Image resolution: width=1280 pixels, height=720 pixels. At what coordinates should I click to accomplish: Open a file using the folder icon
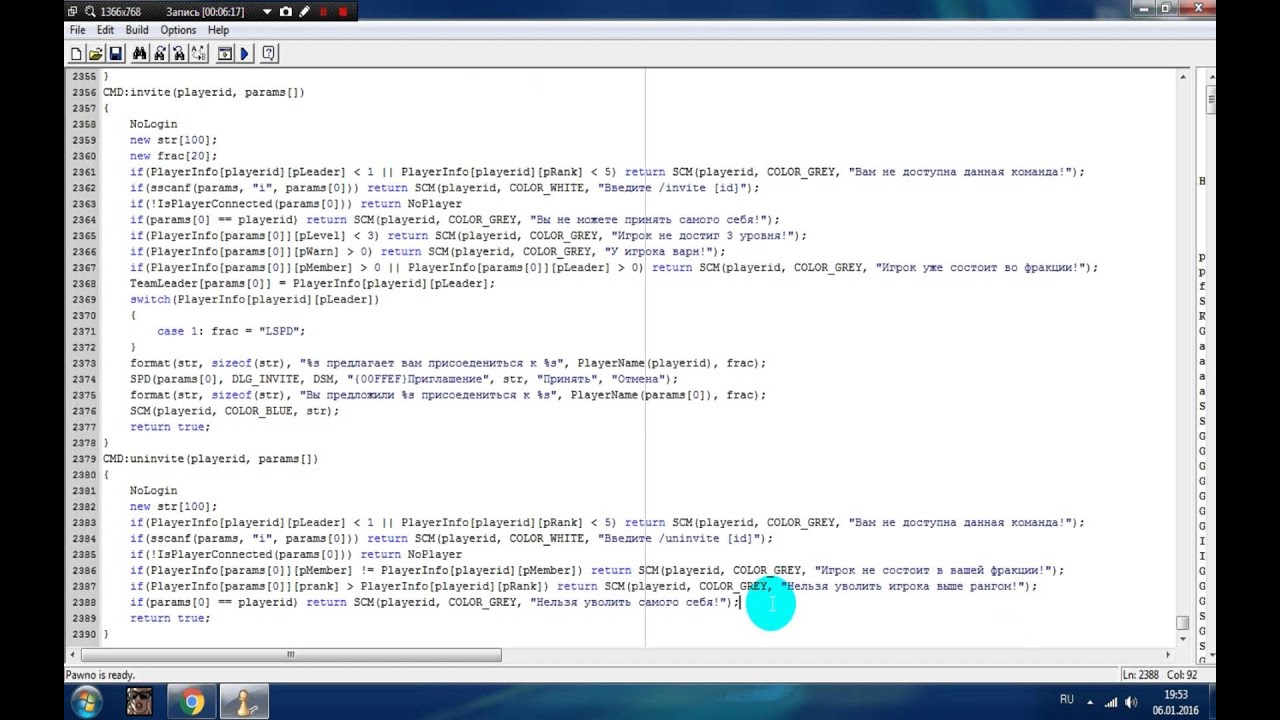[x=96, y=54]
